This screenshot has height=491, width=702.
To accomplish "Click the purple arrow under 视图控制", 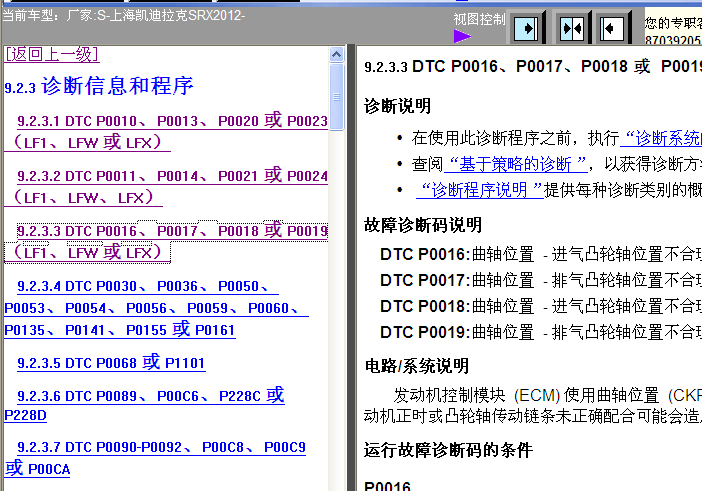I will [462, 36].
